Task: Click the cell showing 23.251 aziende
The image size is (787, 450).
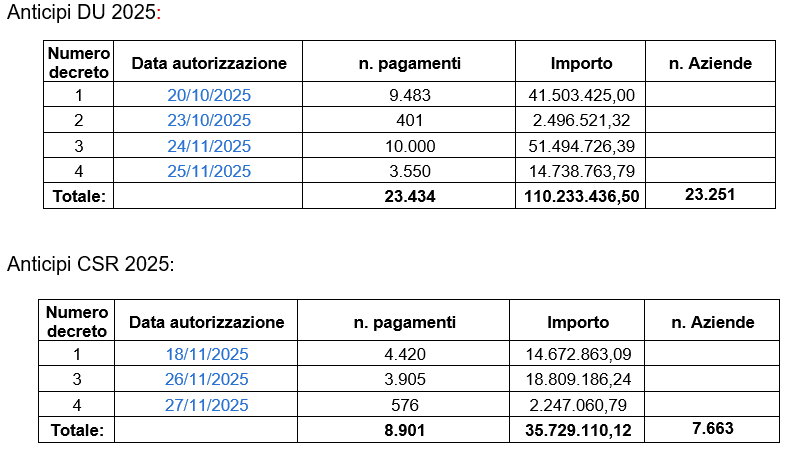Action: click(x=710, y=195)
